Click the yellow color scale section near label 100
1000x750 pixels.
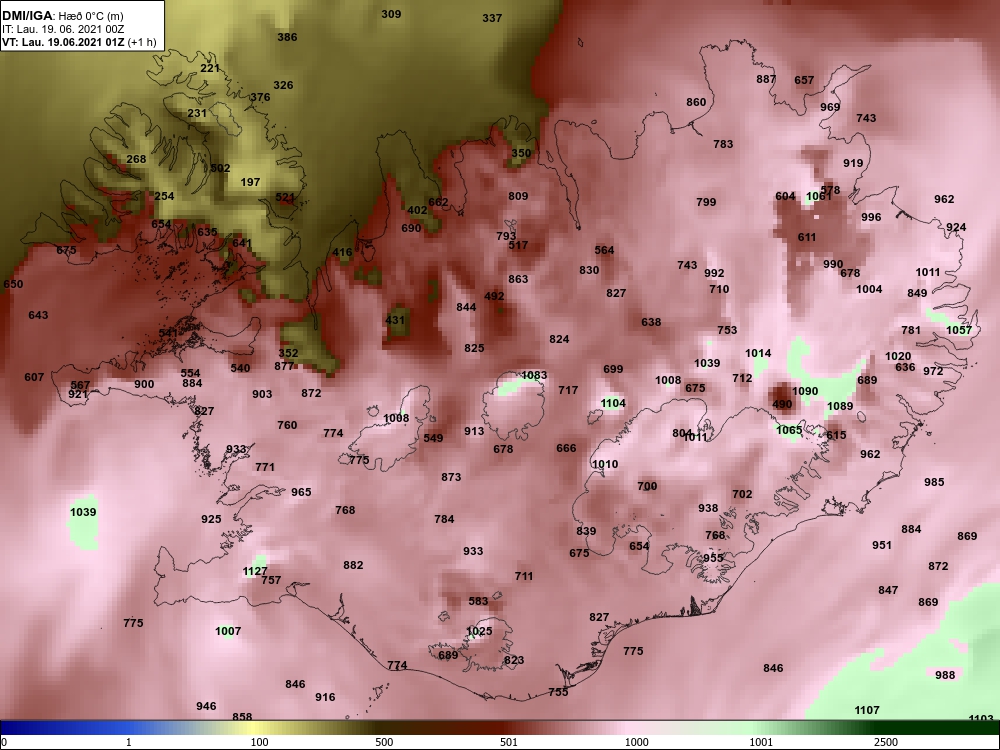click(x=255, y=726)
